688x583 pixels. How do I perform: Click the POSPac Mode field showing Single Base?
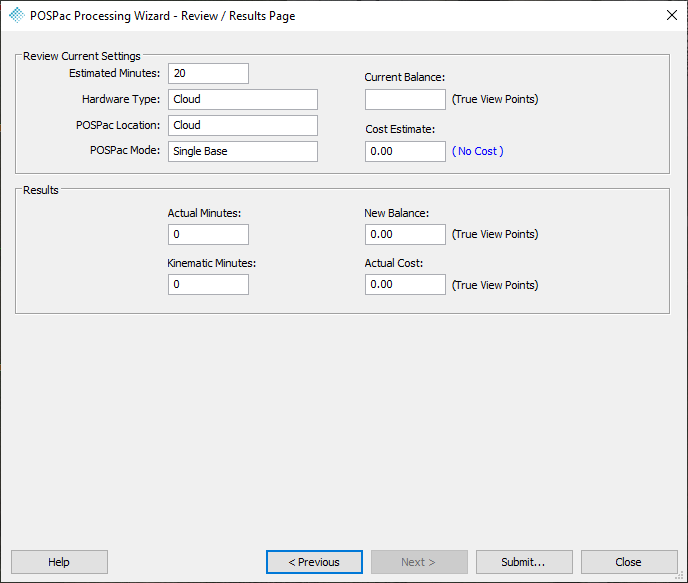pyautogui.click(x=243, y=151)
